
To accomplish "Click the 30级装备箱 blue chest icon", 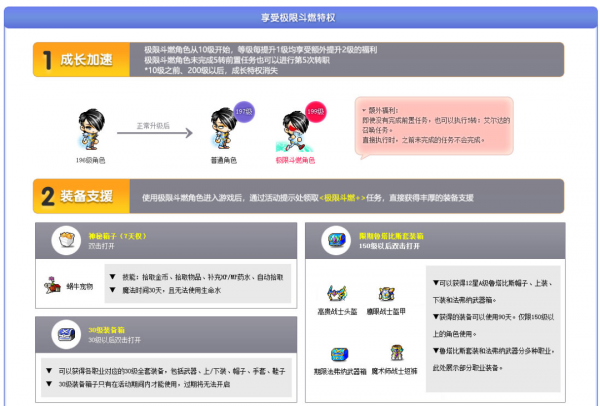I will point(66,334).
